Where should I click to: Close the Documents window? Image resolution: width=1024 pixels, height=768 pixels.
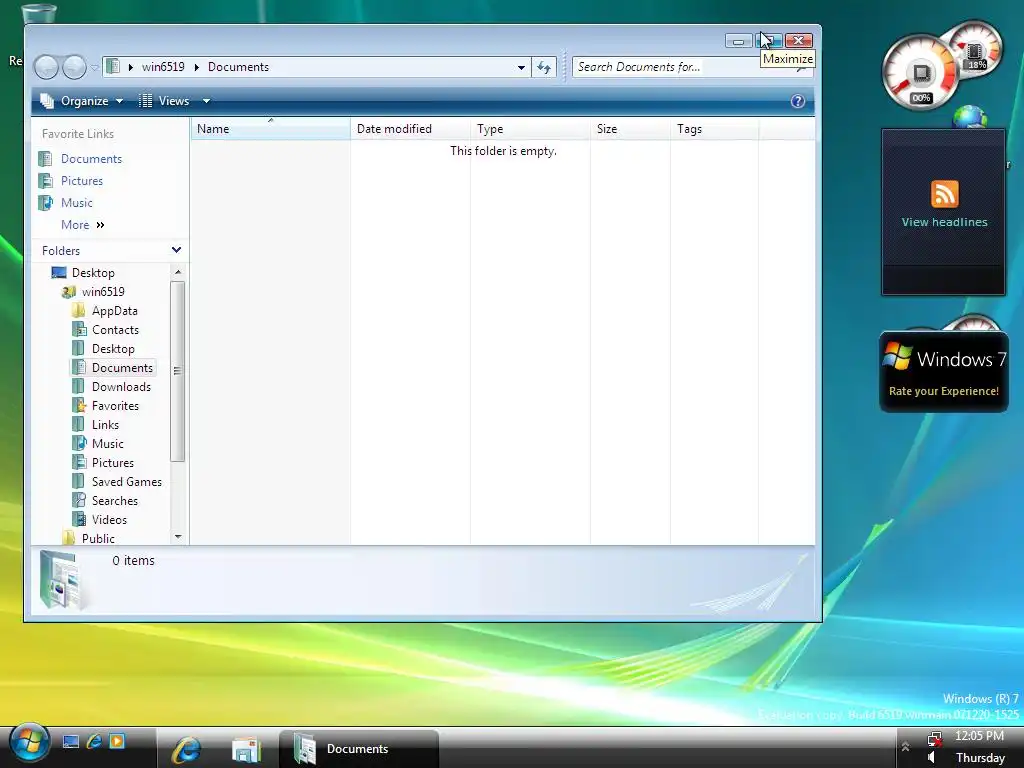pos(798,41)
